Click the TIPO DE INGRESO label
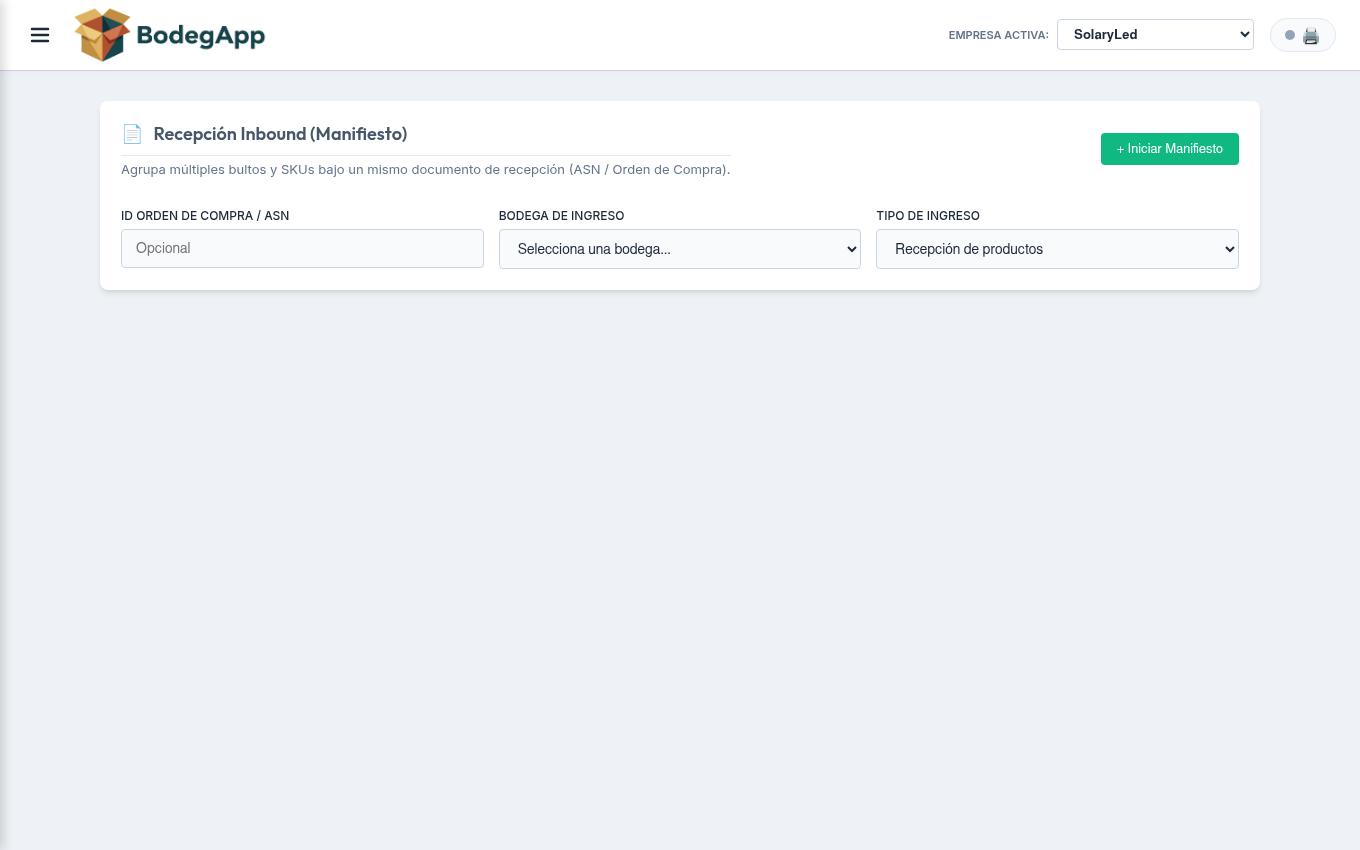The width and height of the screenshot is (1360, 850). click(928, 216)
